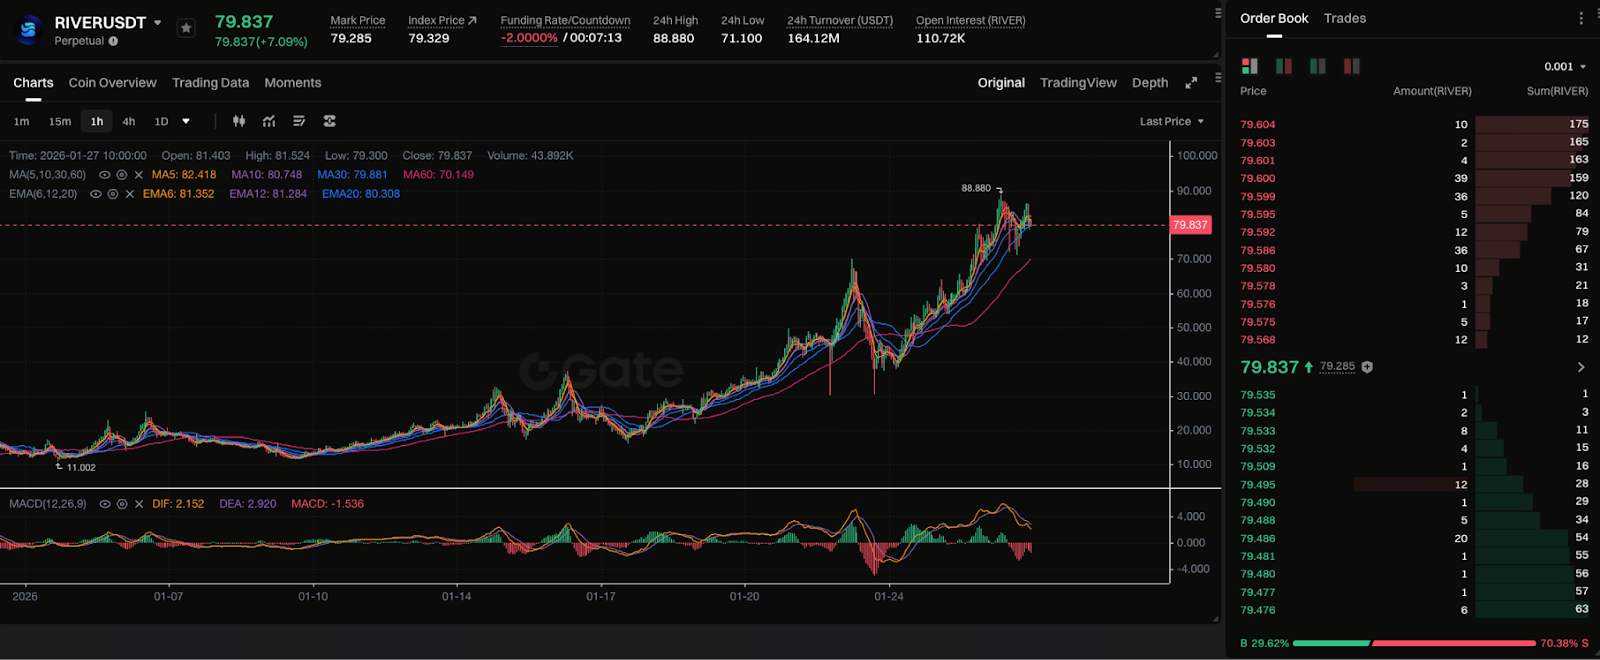This screenshot has width=1600, height=660.
Task: Select the 4h timeframe
Action: [129, 121]
